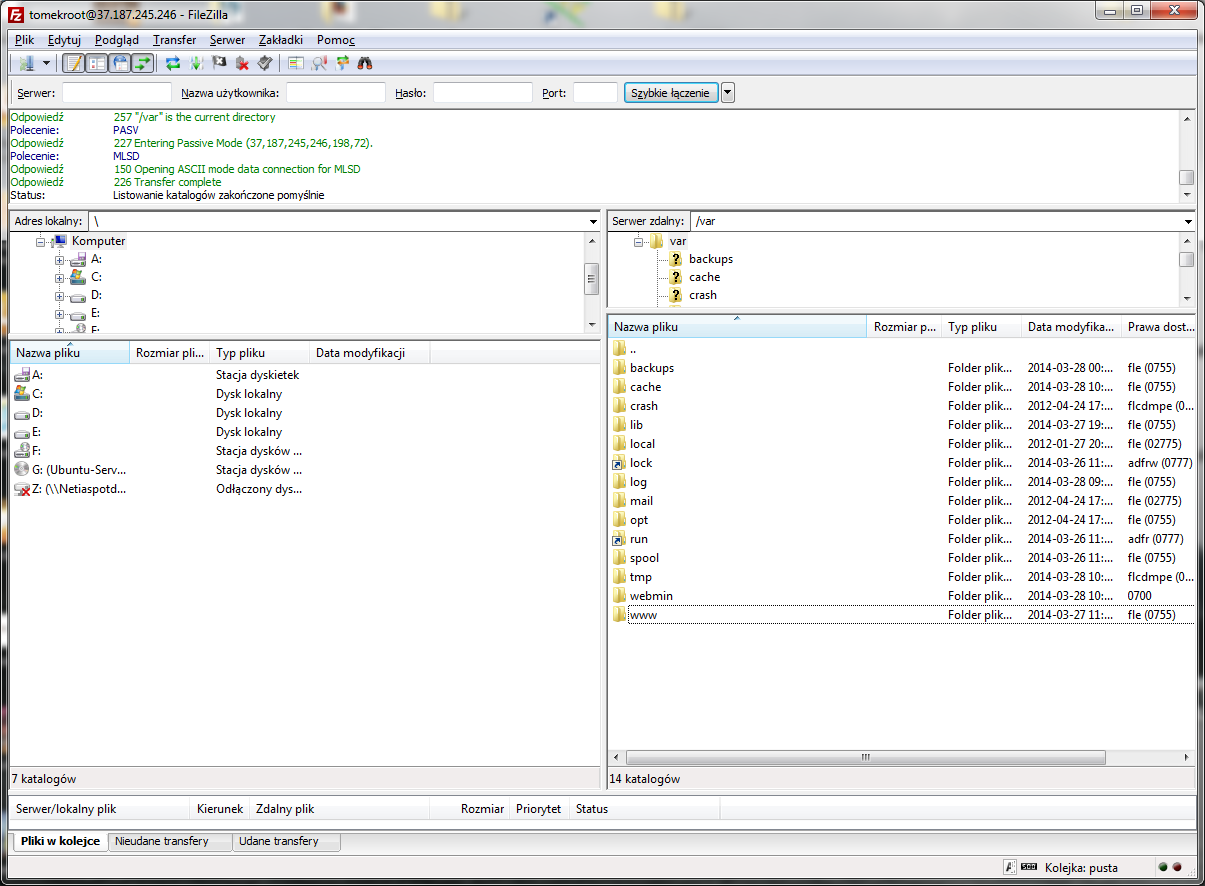Select the G: Ubuntu-Server disc icon
This screenshot has width=1205, height=886.
click(22, 470)
